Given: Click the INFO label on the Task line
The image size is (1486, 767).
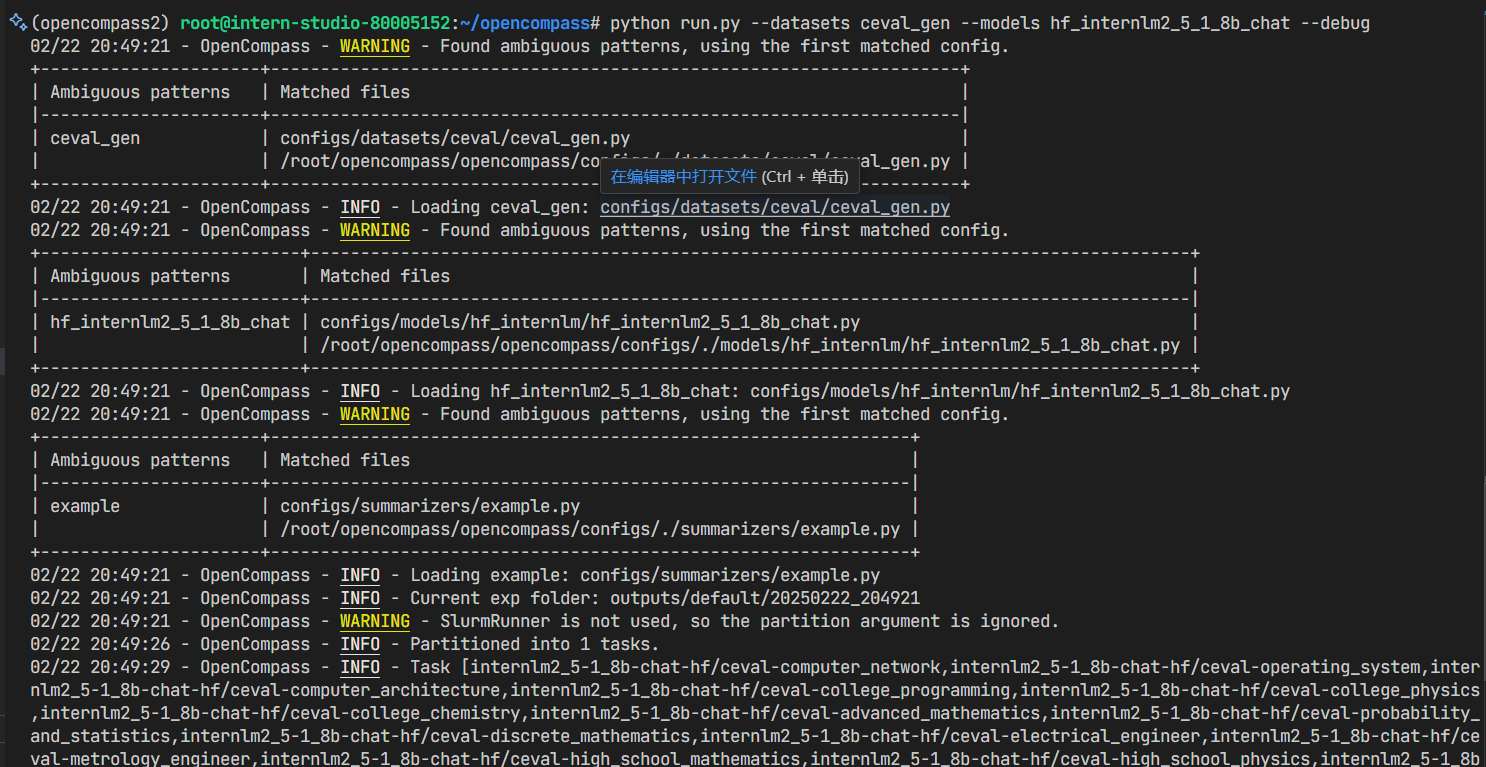Looking at the screenshot, I should click(x=360, y=668).
